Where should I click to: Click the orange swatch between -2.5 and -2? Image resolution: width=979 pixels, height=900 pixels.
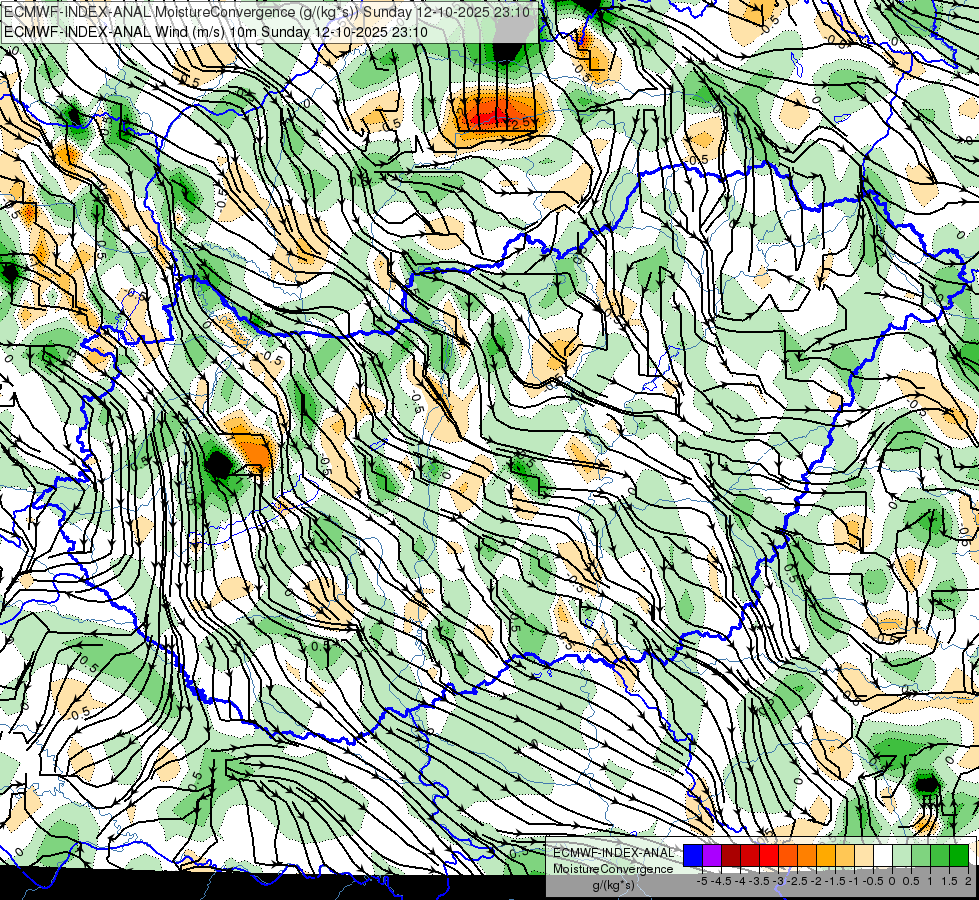[x=807, y=855]
